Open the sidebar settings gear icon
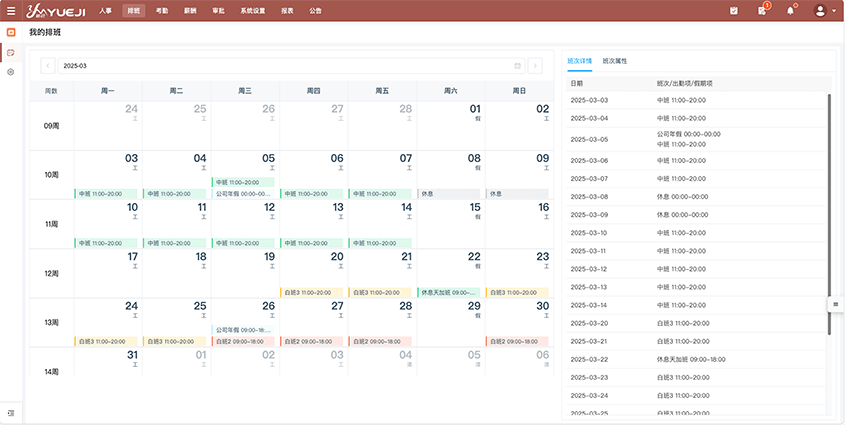This screenshot has width=845, height=425. tap(11, 72)
